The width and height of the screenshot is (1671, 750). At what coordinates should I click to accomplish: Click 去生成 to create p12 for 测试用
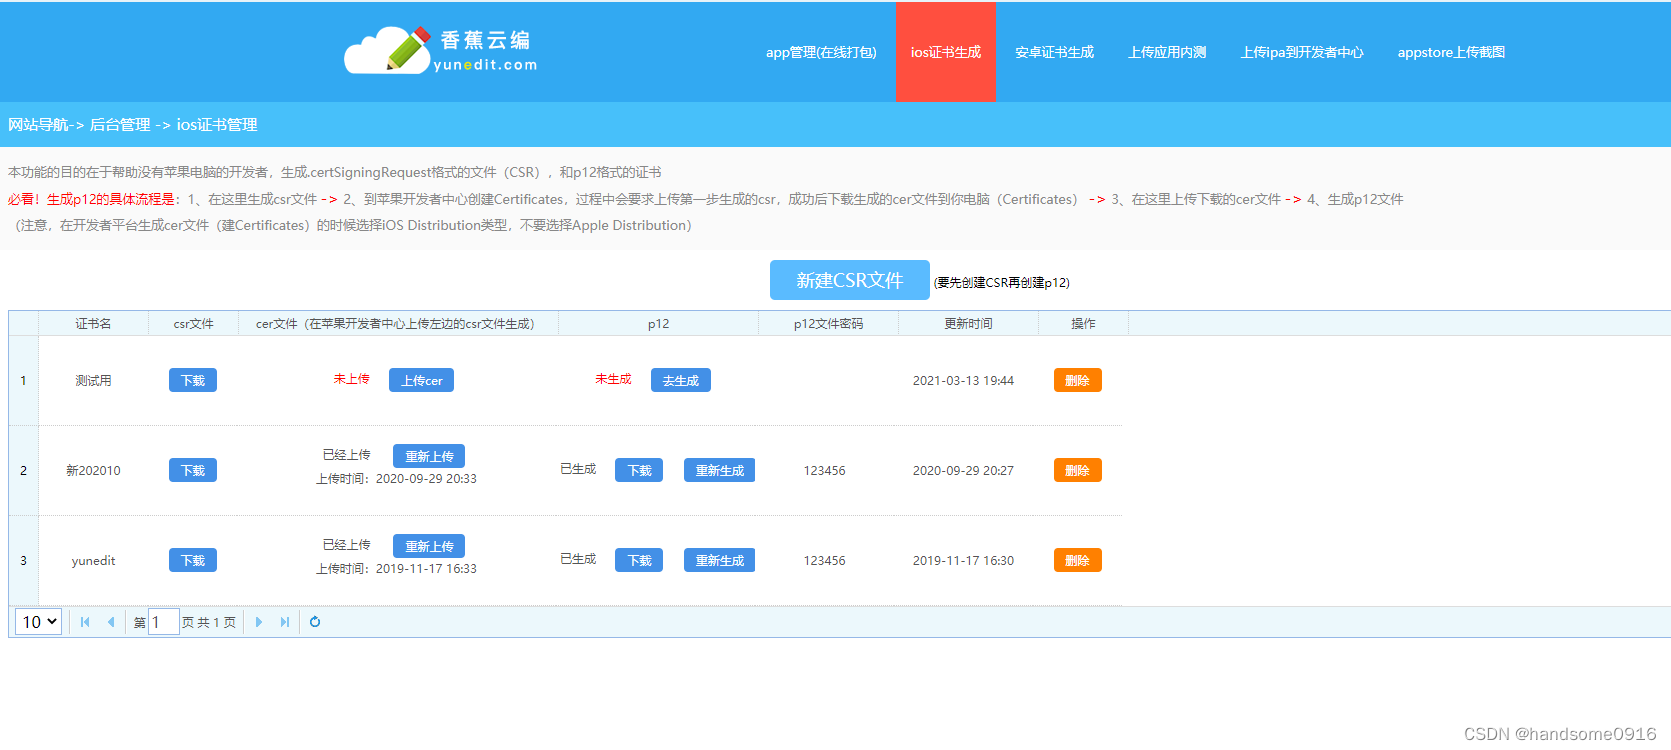point(680,380)
